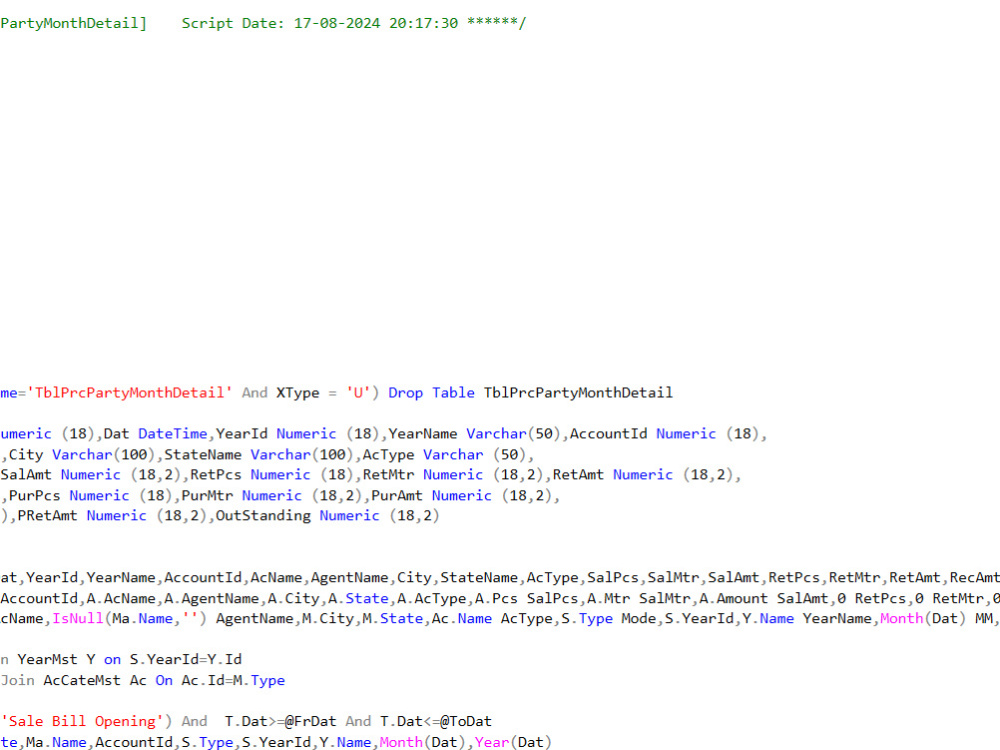
Task: Click 'YearMst' table name in the join
Action: click(x=47, y=659)
